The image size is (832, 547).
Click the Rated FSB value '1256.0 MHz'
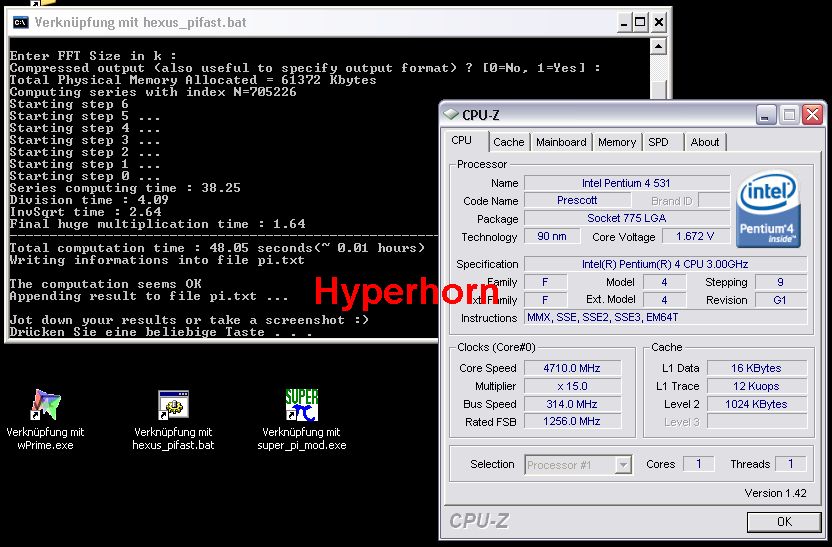click(572, 421)
